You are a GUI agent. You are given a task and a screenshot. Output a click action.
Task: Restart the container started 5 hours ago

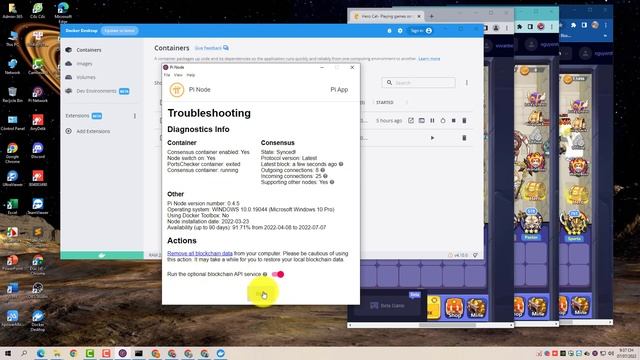coord(443,120)
